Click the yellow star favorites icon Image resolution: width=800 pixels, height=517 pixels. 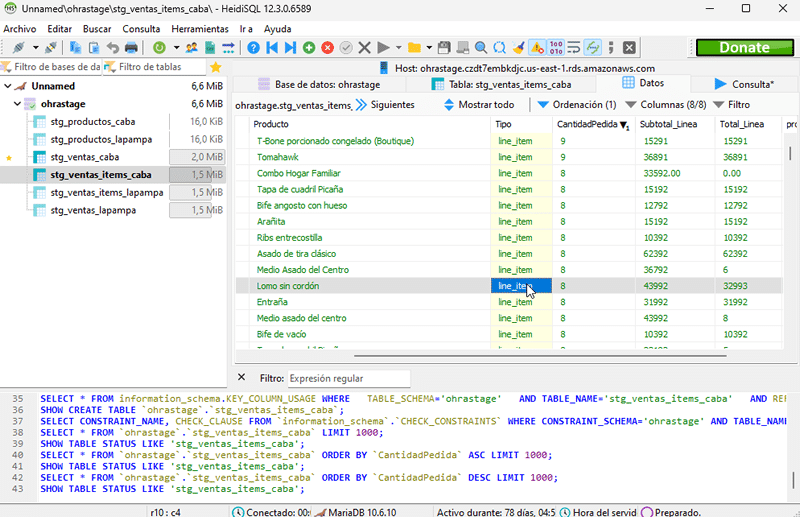coord(216,67)
